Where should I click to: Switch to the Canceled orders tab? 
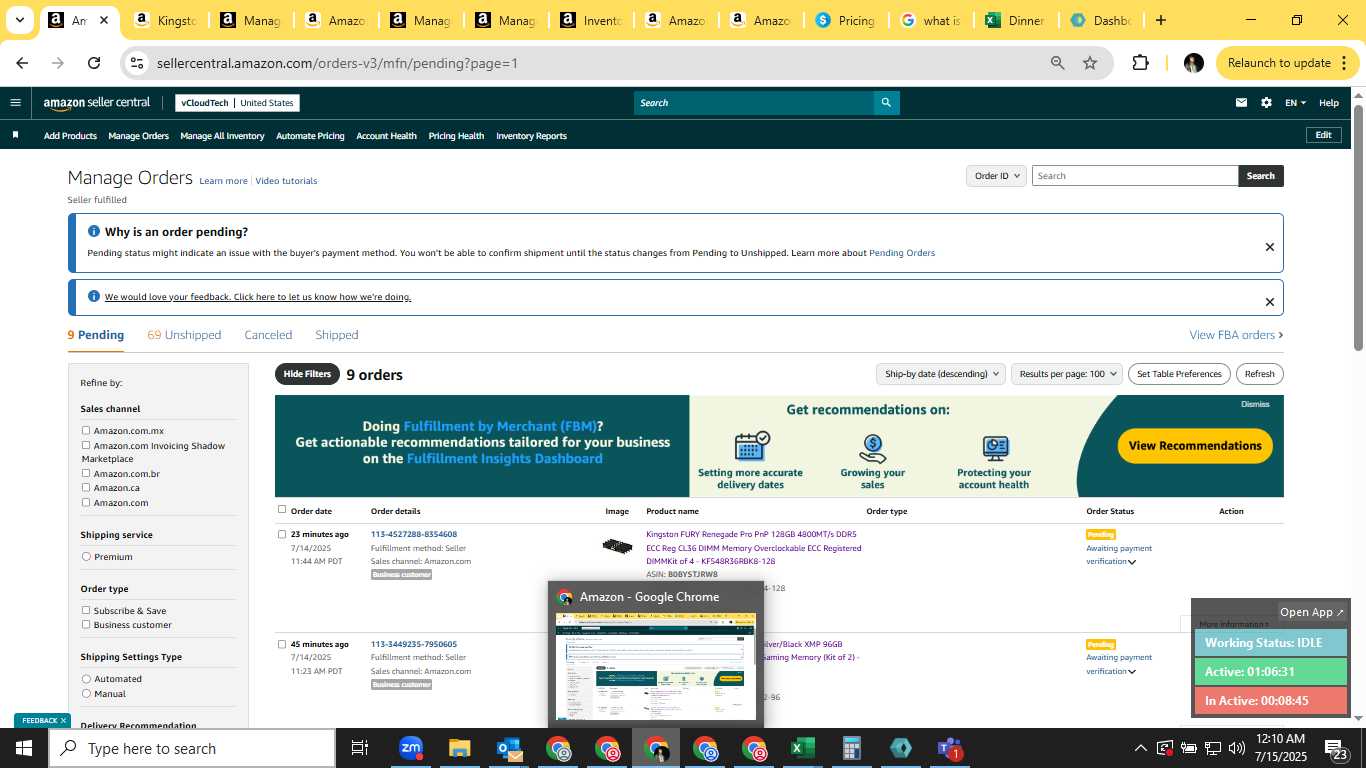268,335
